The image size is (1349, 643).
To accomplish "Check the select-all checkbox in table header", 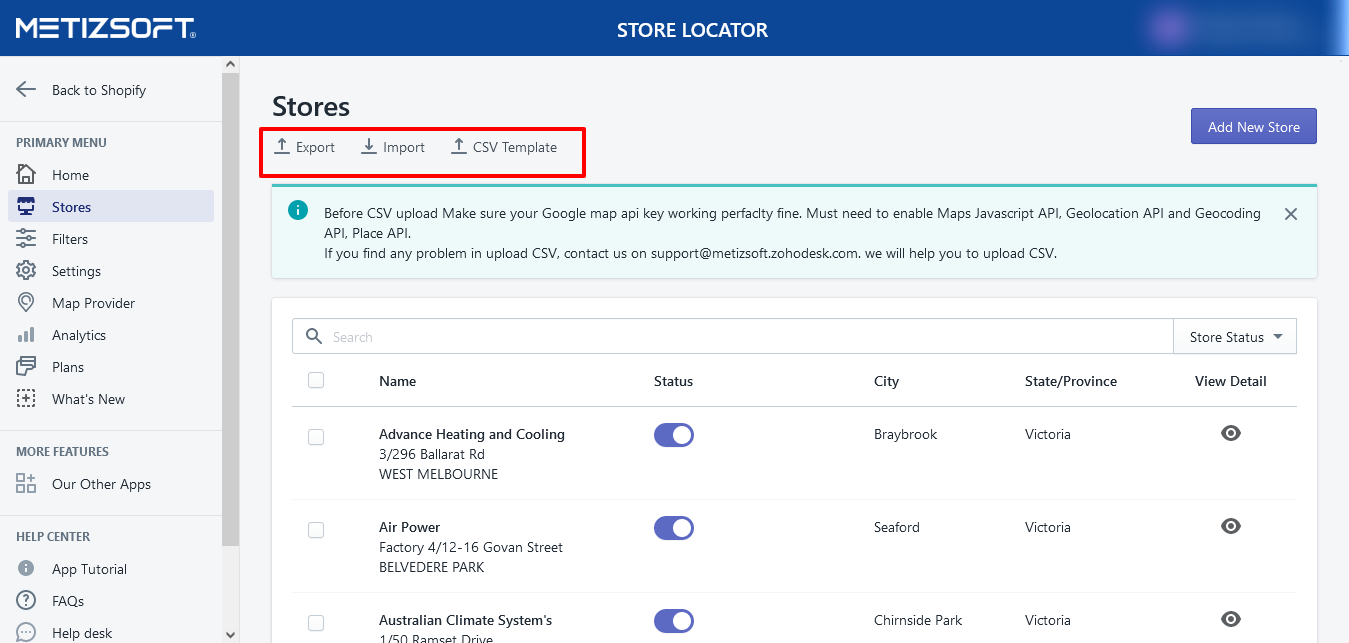I will 316,380.
